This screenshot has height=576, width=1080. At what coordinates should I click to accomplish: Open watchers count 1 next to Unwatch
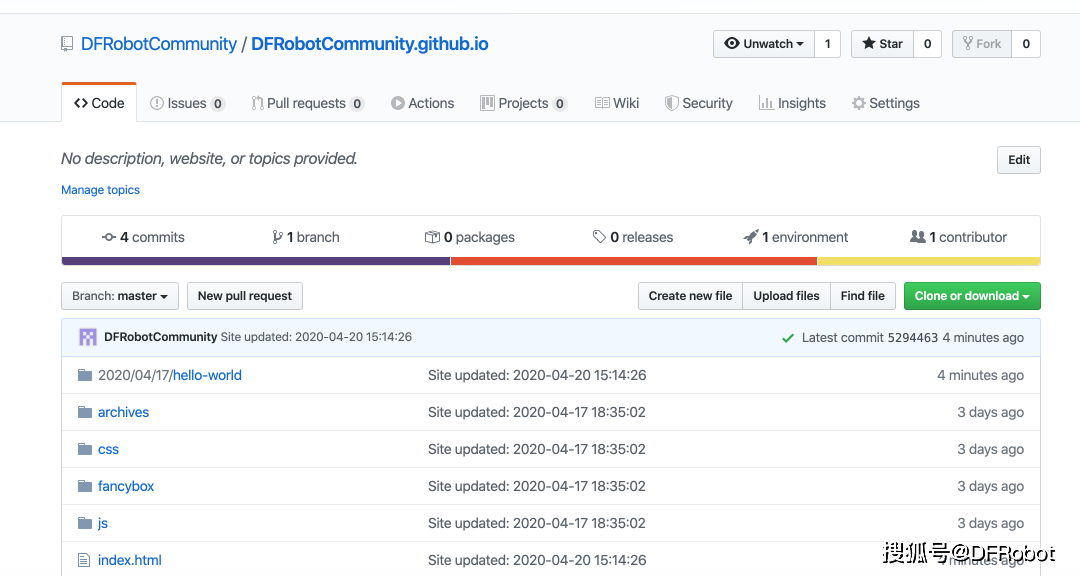click(x=827, y=44)
